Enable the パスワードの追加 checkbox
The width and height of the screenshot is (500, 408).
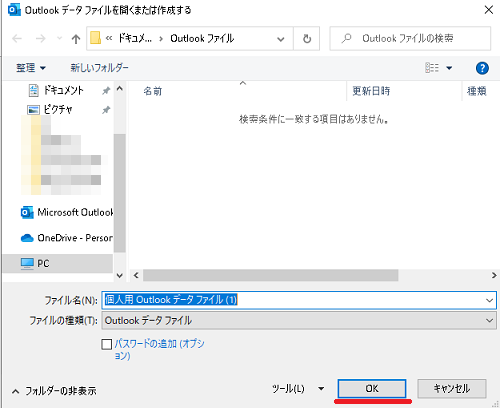[x=107, y=344]
